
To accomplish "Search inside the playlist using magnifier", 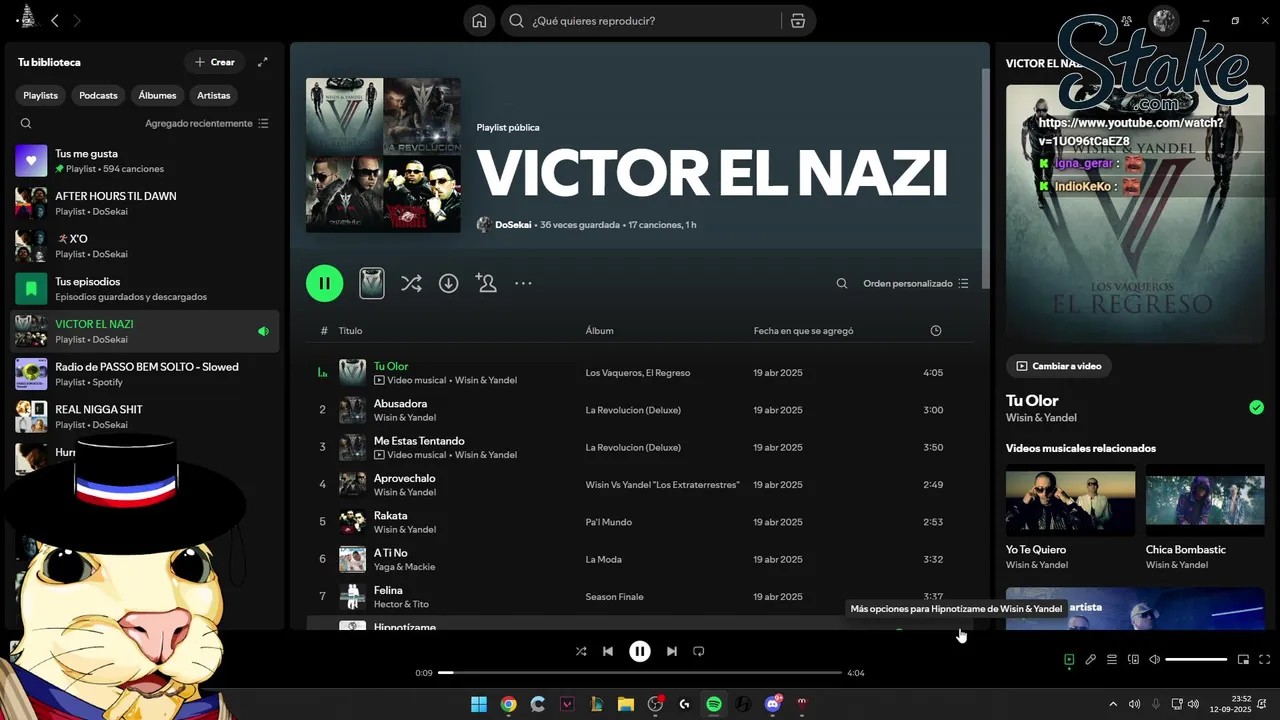I will click(842, 284).
